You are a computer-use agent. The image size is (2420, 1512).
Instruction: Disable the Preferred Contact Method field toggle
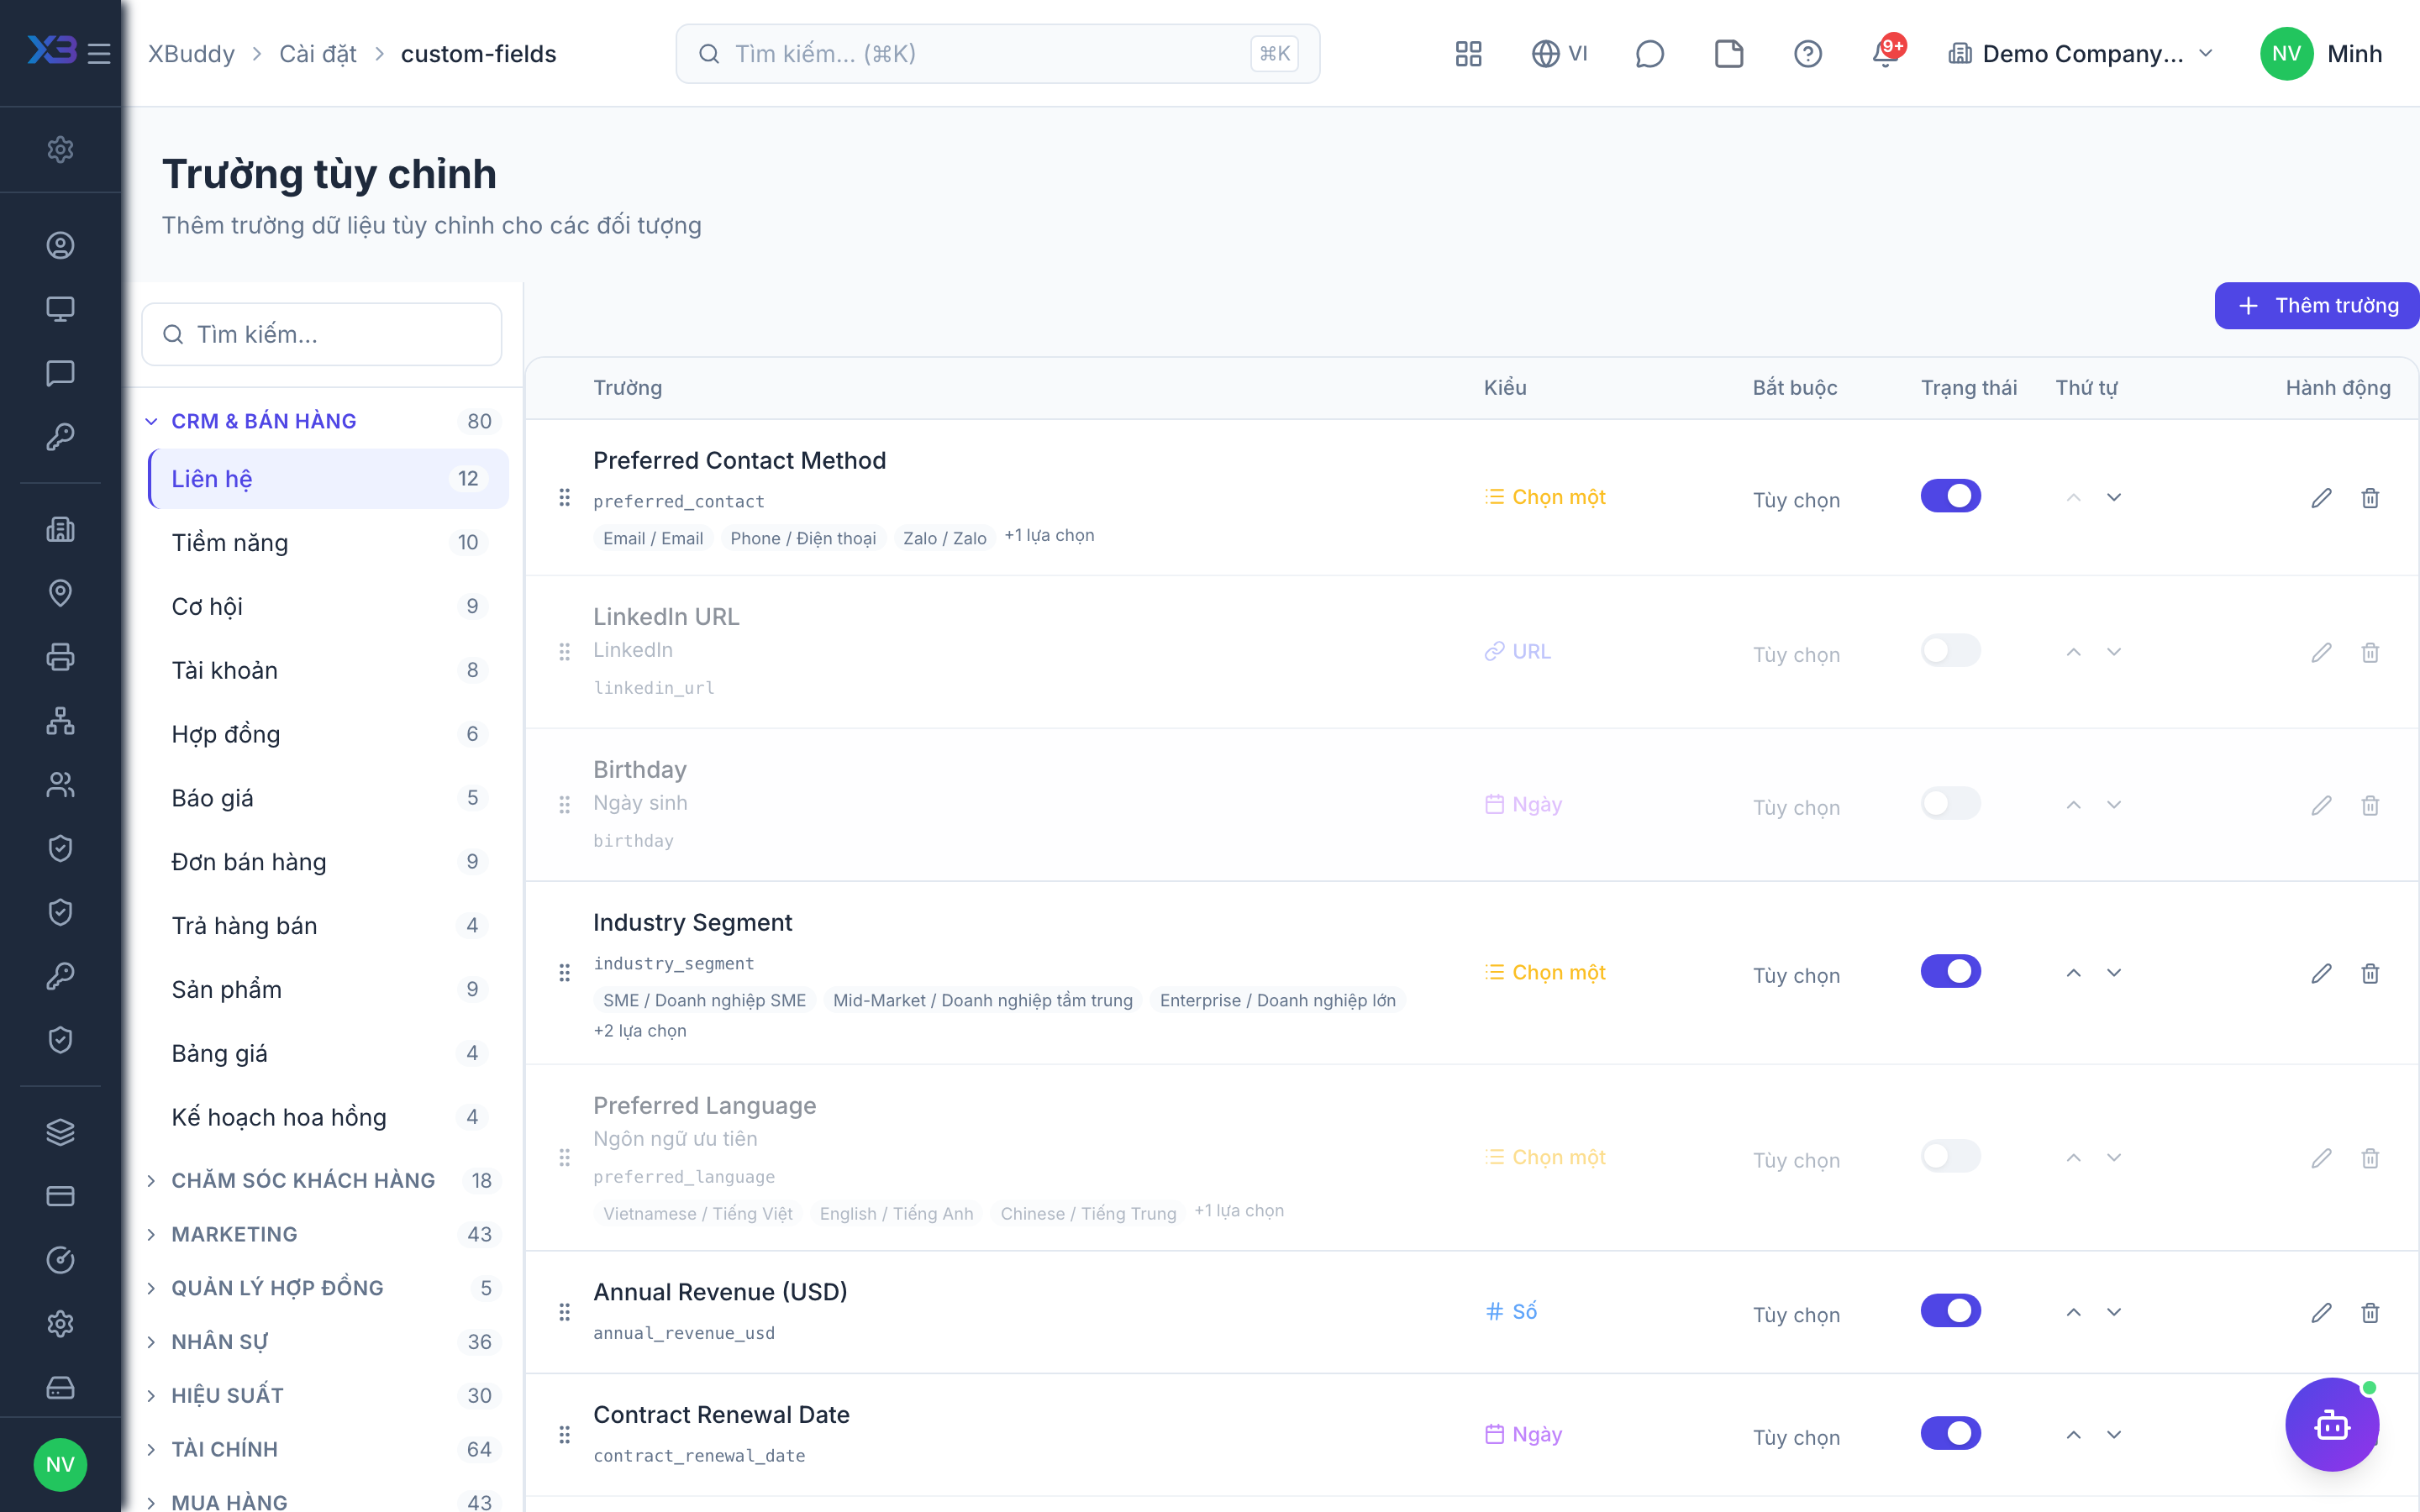click(1950, 496)
